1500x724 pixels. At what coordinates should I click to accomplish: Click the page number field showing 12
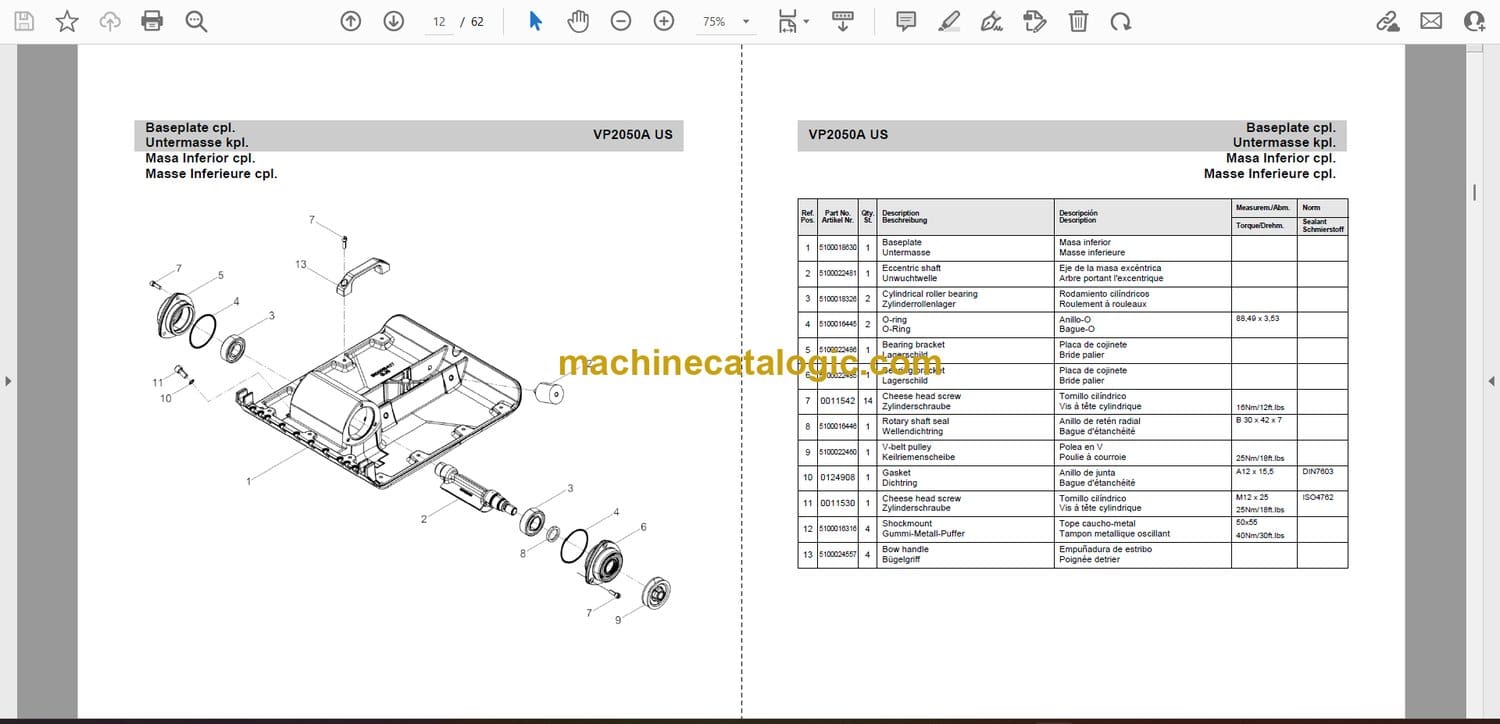pyautogui.click(x=439, y=21)
